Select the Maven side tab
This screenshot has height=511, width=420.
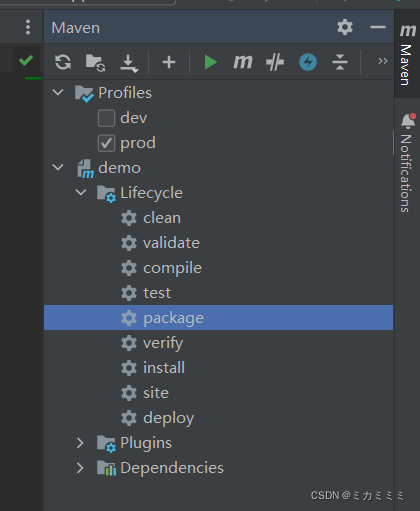407,55
